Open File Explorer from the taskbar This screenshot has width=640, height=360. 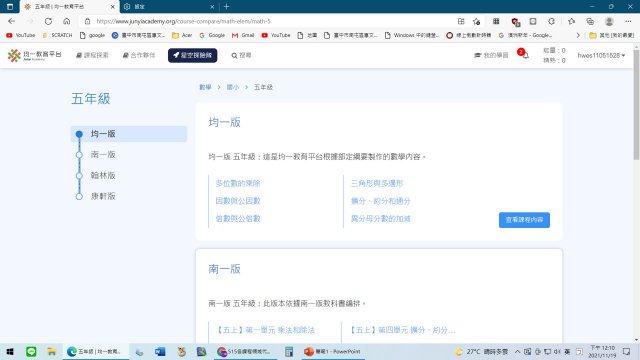pos(51,351)
